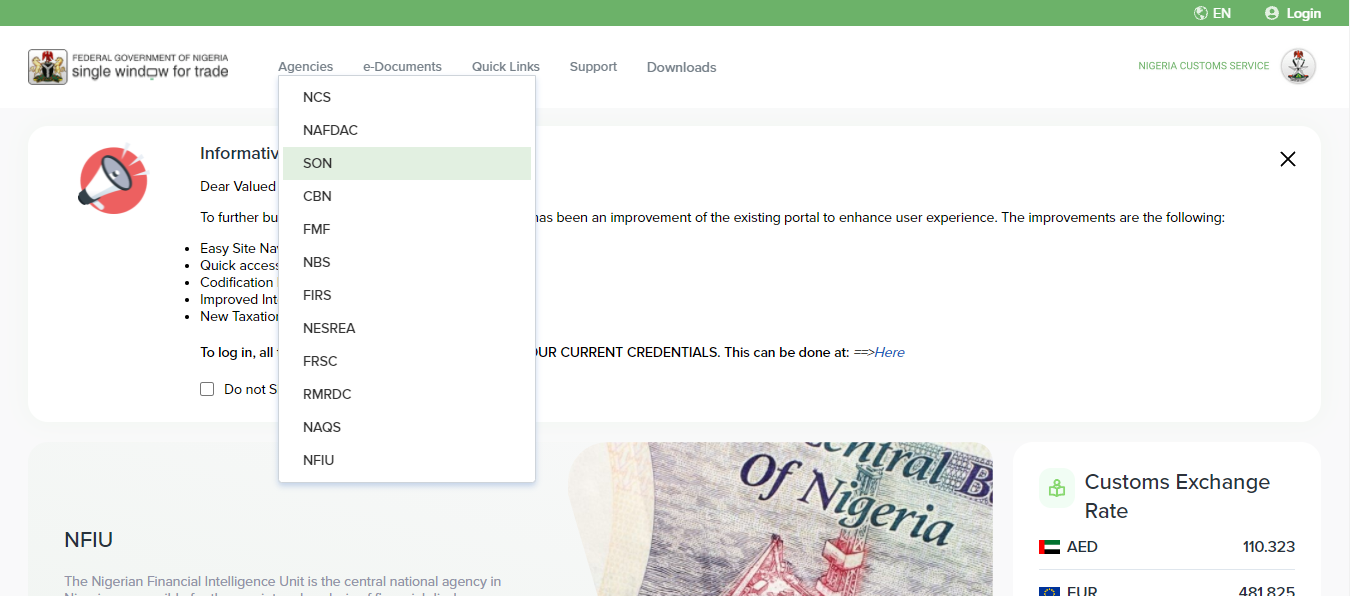Viewport: 1350px width, 596px height.
Task: Click the NIGERIA CUSTOMS SERVICE text link
Action: coord(1204,66)
